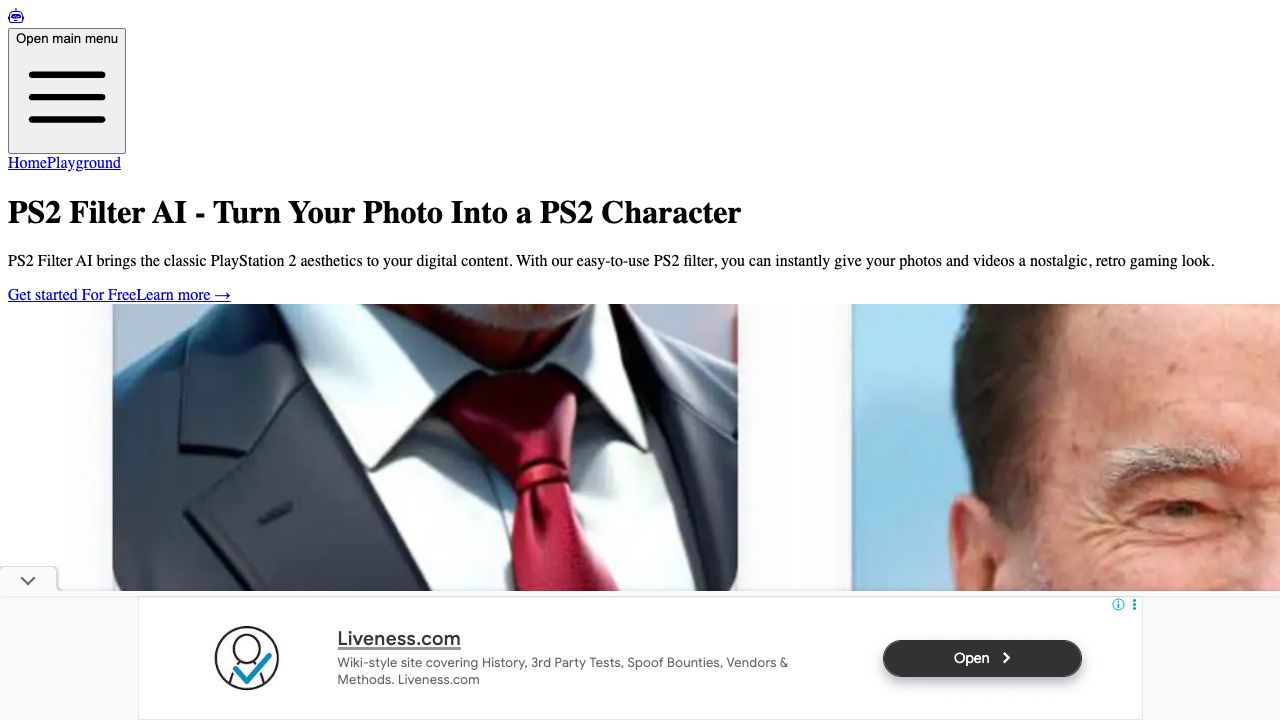1280x720 pixels.
Task: Open the ad options three-dot icon
Action: [1134, 605]
